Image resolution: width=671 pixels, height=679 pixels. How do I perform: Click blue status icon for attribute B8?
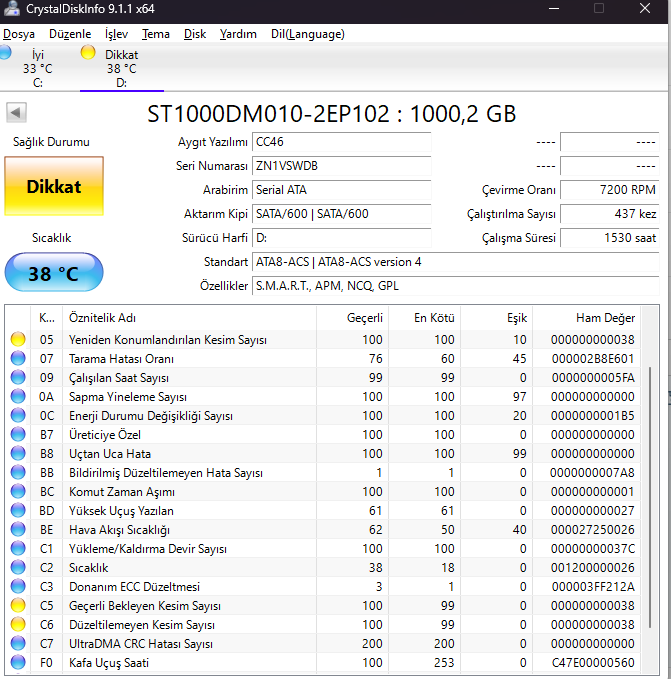(x=18, y=453)
